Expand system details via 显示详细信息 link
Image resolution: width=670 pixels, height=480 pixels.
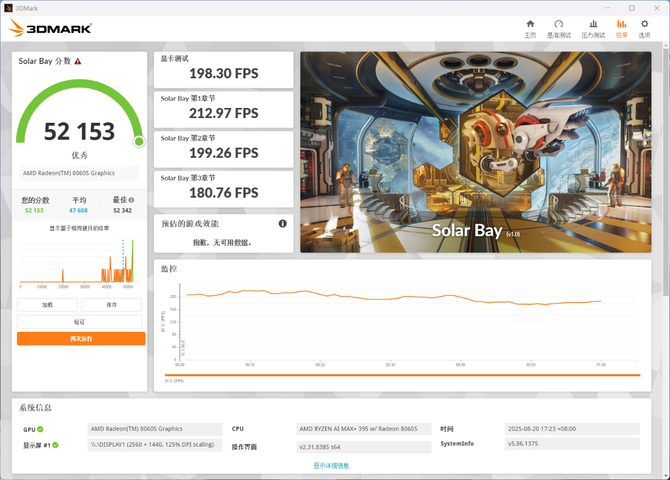[x=333, y=465]
